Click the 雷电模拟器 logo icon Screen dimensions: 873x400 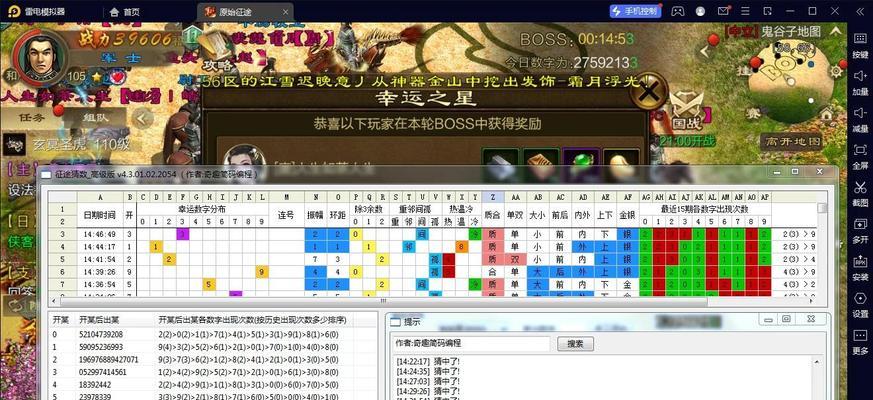click(x=12, y=11)
